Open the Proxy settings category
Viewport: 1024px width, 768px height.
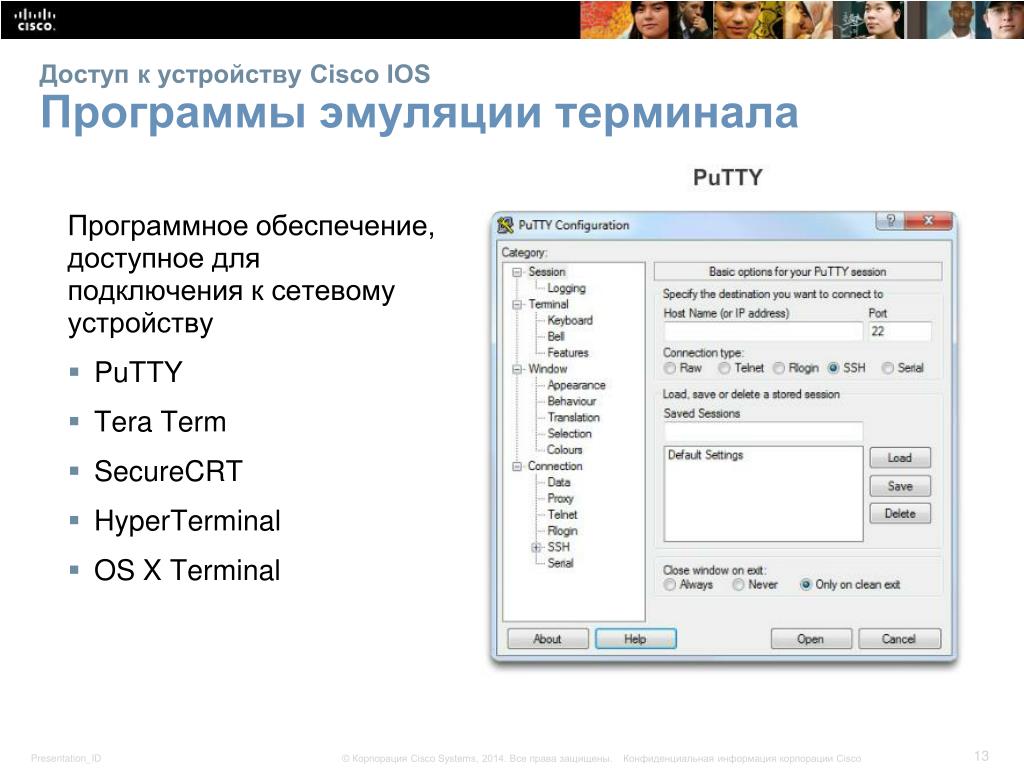click(x=560, y=498)
